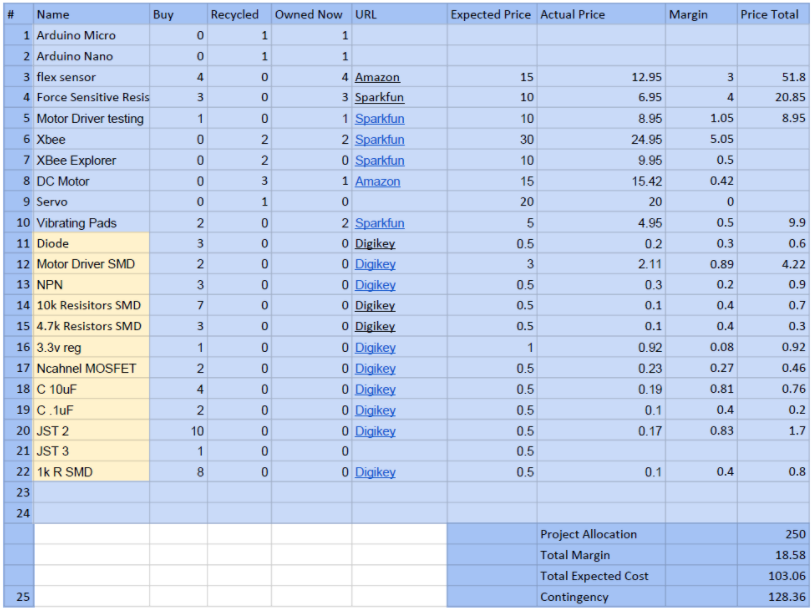Open the Digikey link for 3.3v reg

click(x=375, y=348)
